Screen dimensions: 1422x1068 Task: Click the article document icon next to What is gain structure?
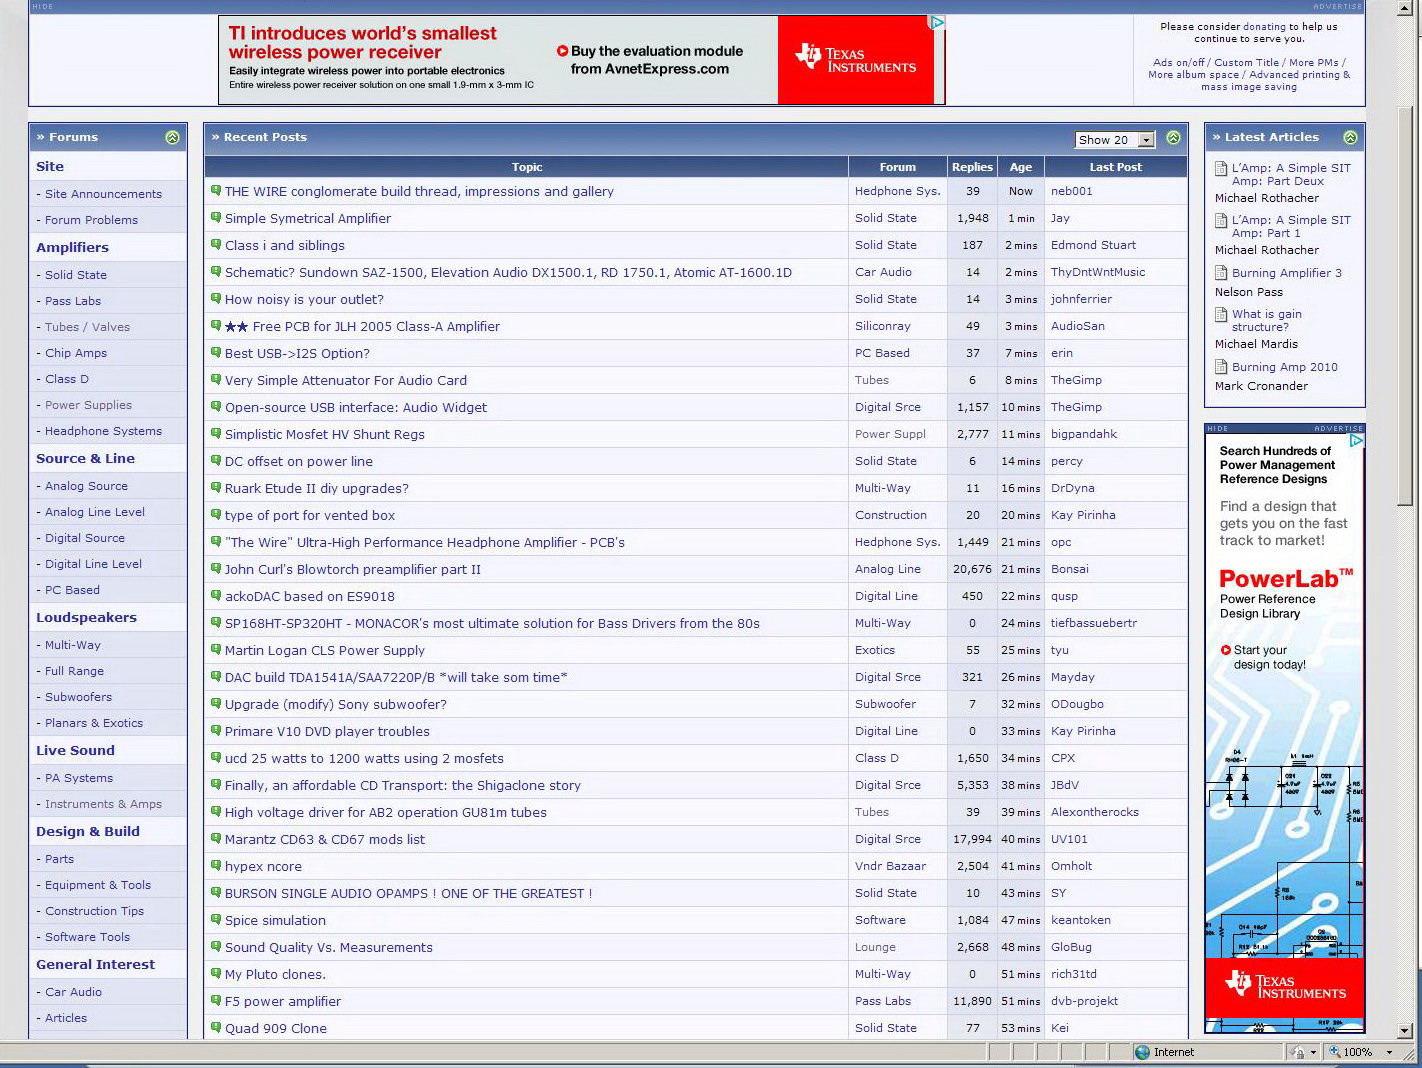pyautogui.click(x=1221, y=314)
